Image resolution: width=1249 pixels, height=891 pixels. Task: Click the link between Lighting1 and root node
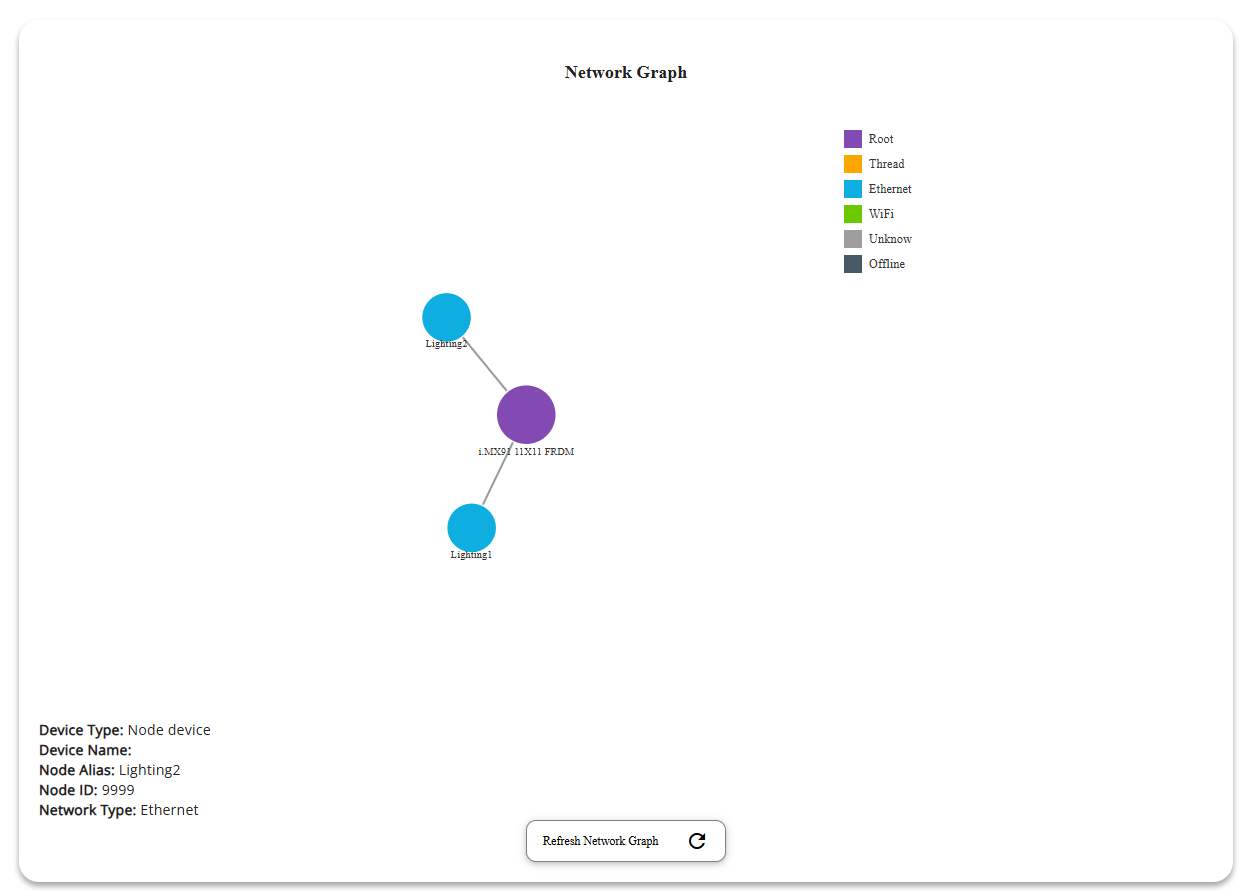click(x=495, y=478)
